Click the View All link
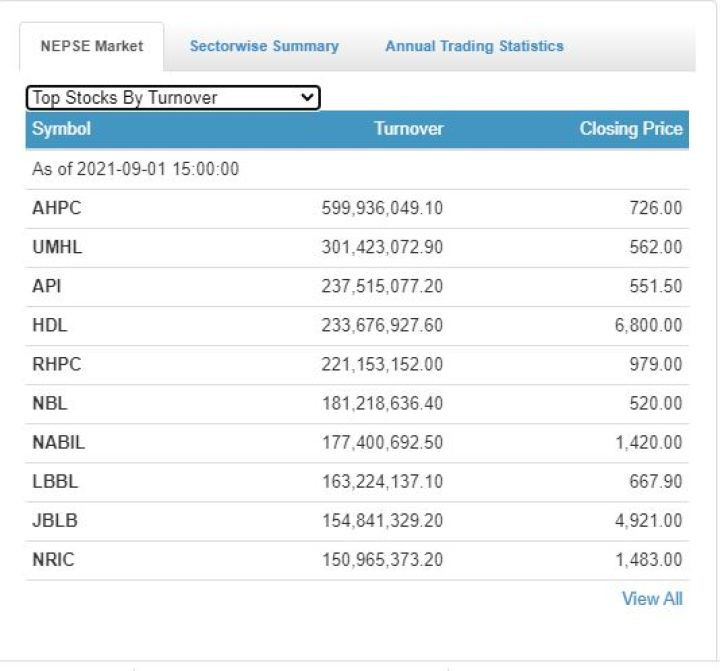This screenshot has height=671, width=720. 652,598
